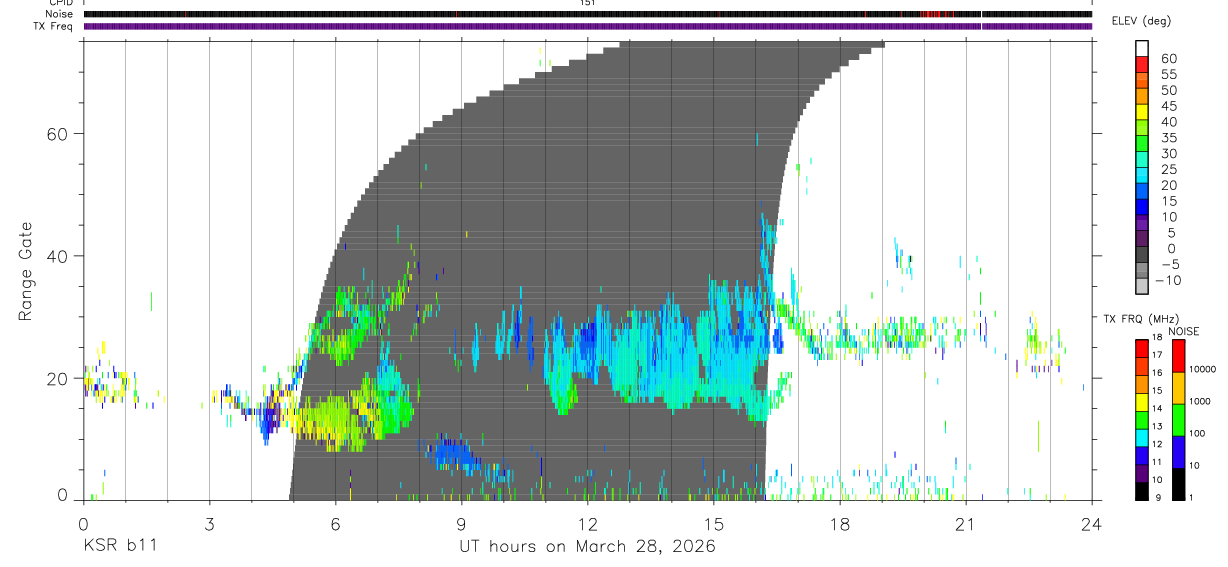Click the '3' tick label on UT hours axis
Screen dimensions: 1228x567
coord(209,524)
